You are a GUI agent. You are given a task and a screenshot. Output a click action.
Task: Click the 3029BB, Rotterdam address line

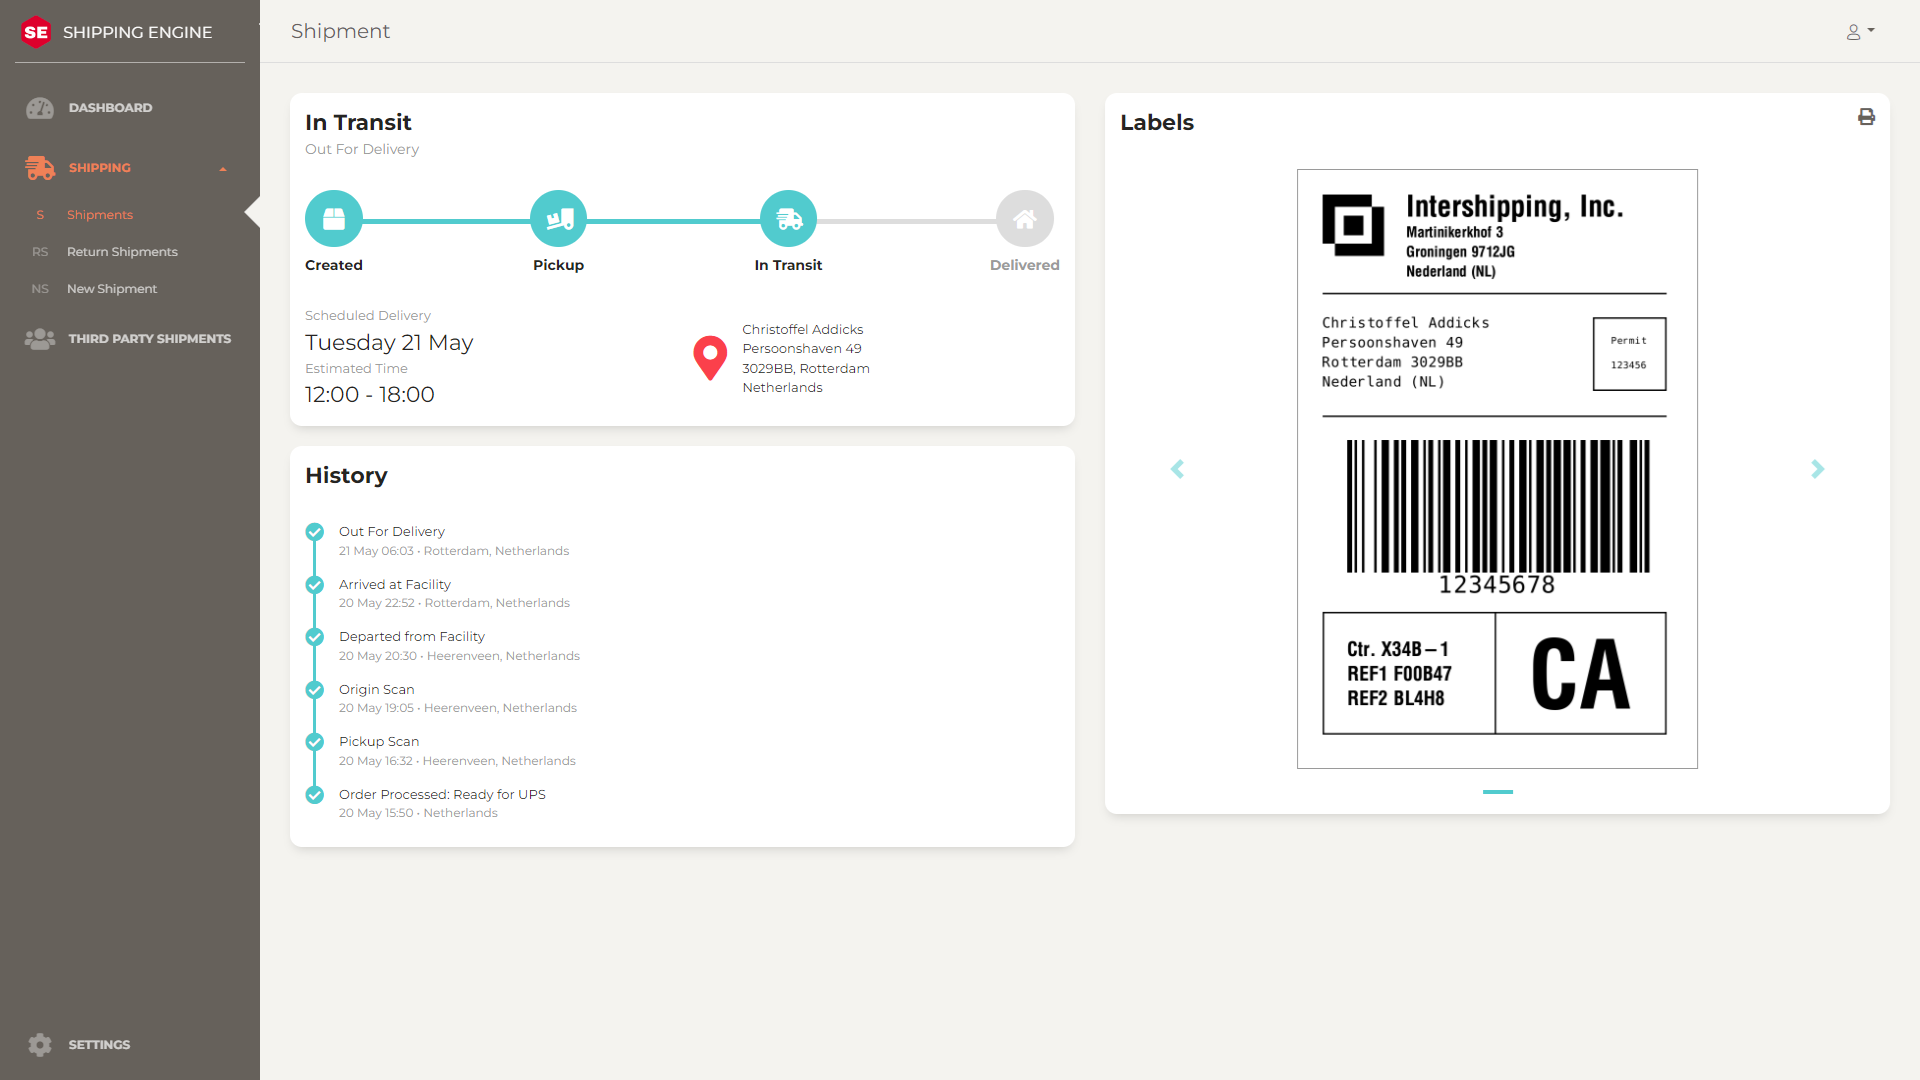(x=806, y=369)
